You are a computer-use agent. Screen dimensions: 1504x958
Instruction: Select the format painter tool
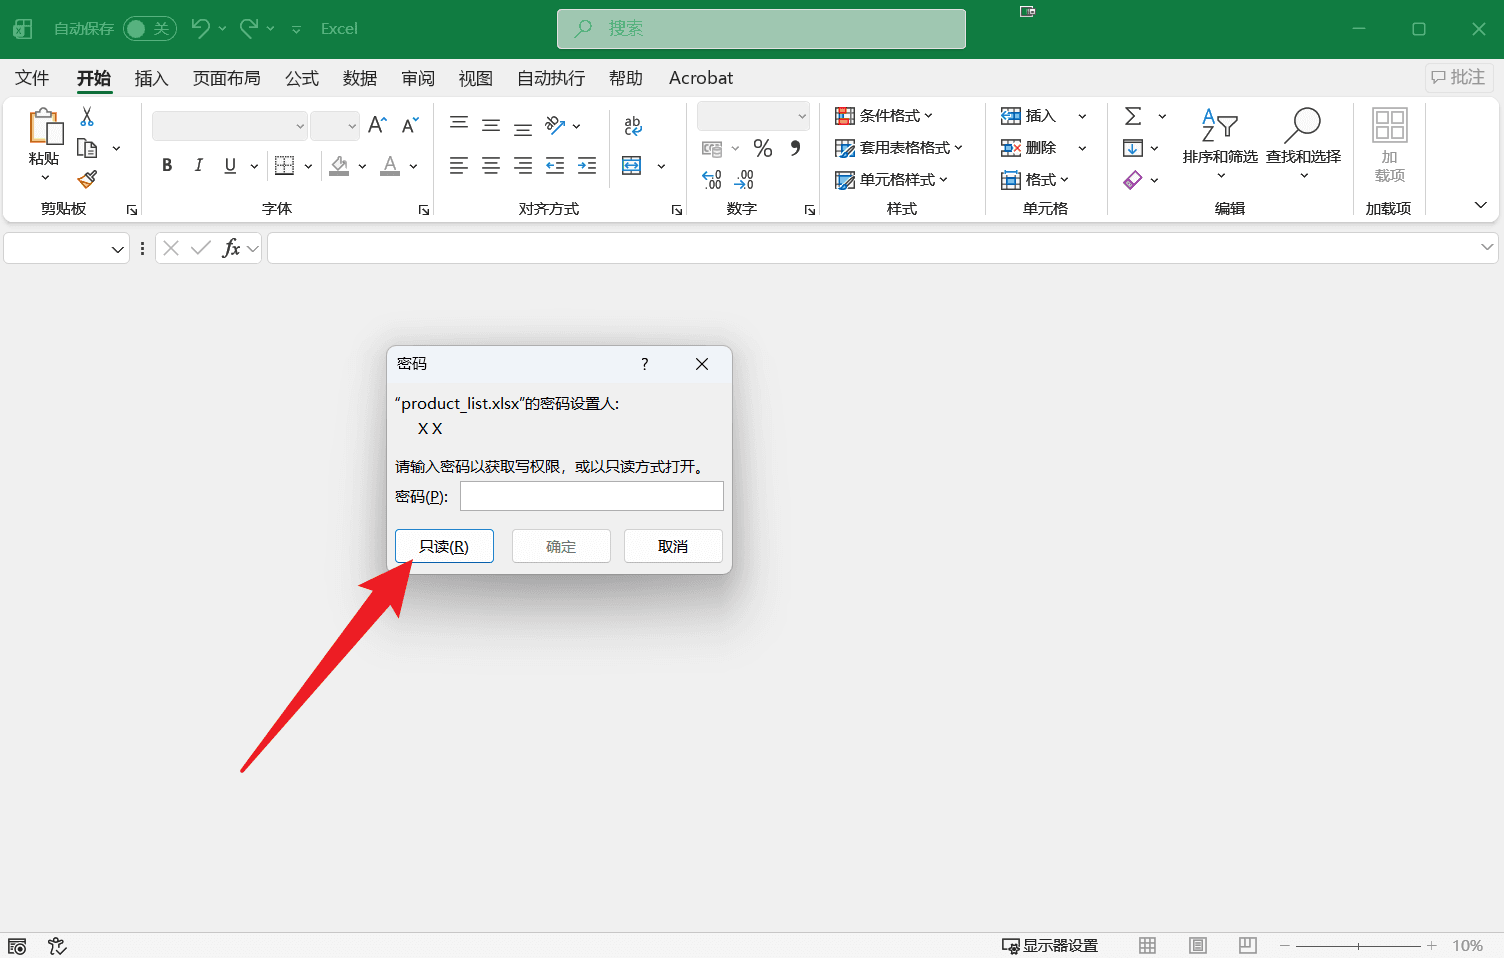tap(86, 180)
